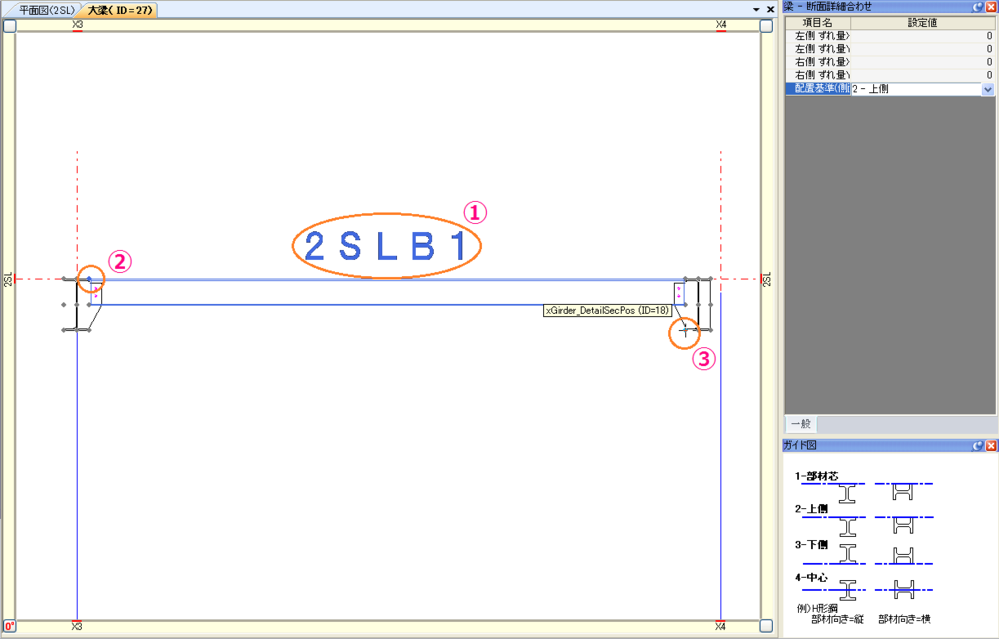Select the 大梁(ID=27) tab
Viewport: 999px width, 639px height.
click(x=120, y=10)
